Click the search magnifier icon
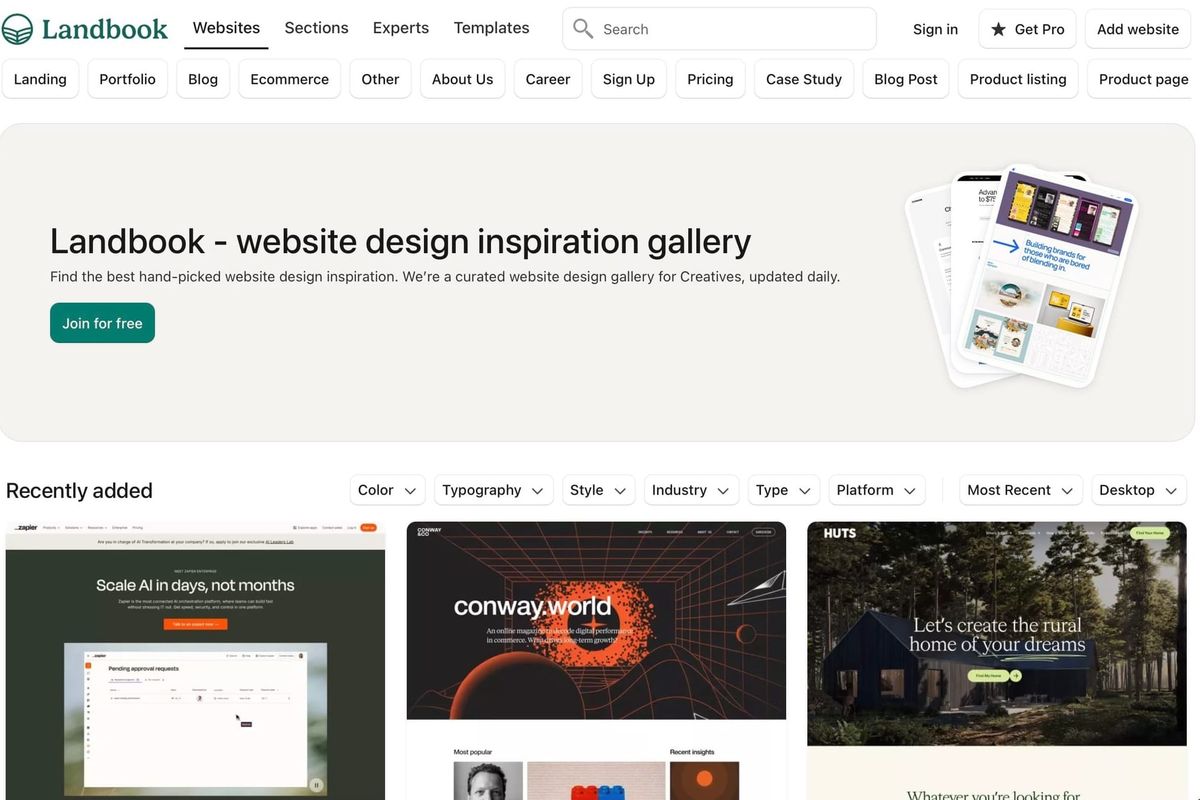This screenshot has height=800, width=1200. (583, 29)
